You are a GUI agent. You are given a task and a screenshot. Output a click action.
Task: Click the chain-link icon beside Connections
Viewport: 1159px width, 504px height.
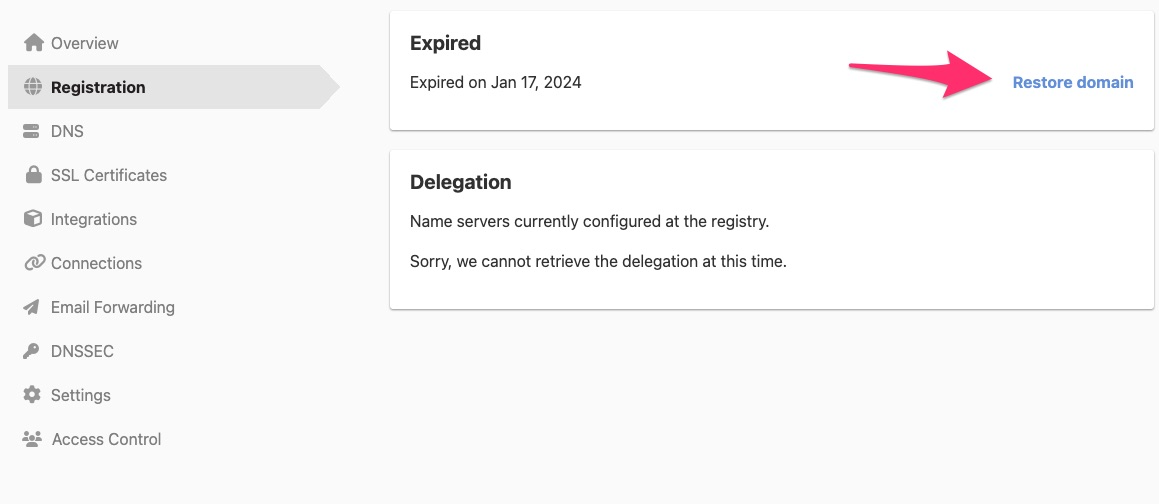click(x=34, y=263)
